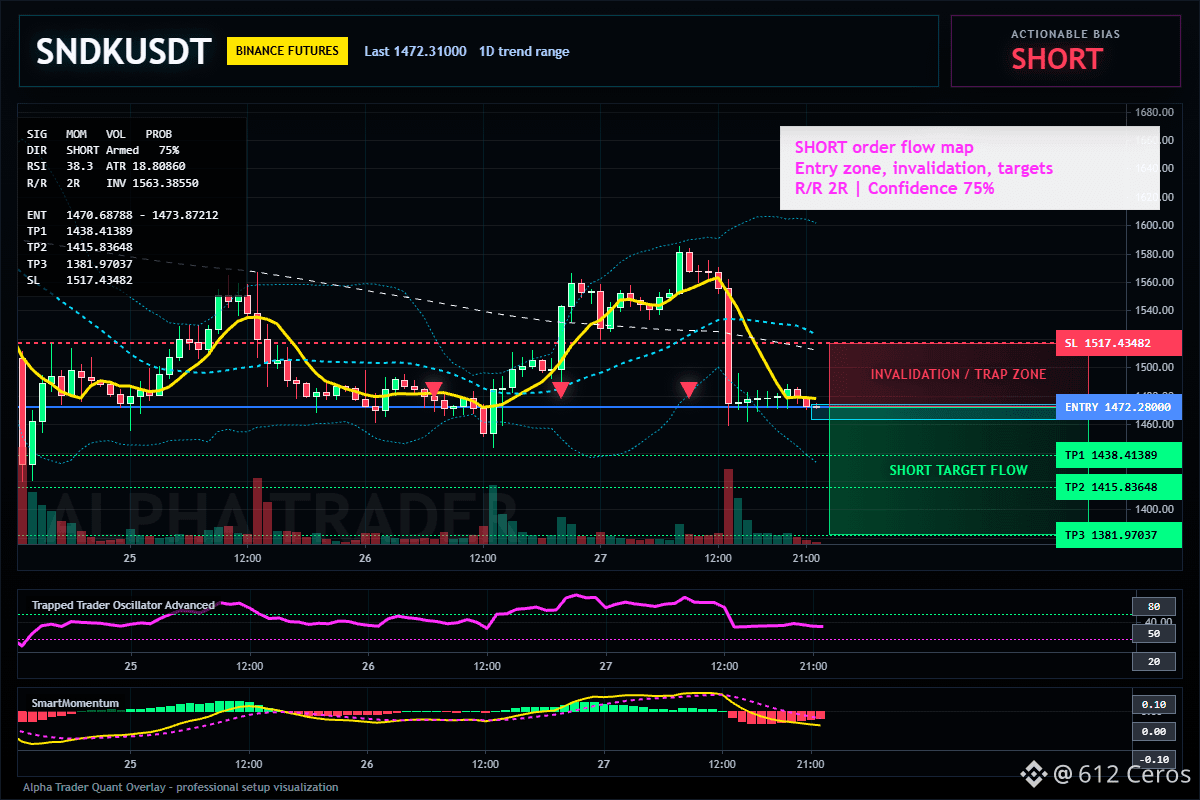Click the Last 1472.31000 price text

(x=415, y=51)
